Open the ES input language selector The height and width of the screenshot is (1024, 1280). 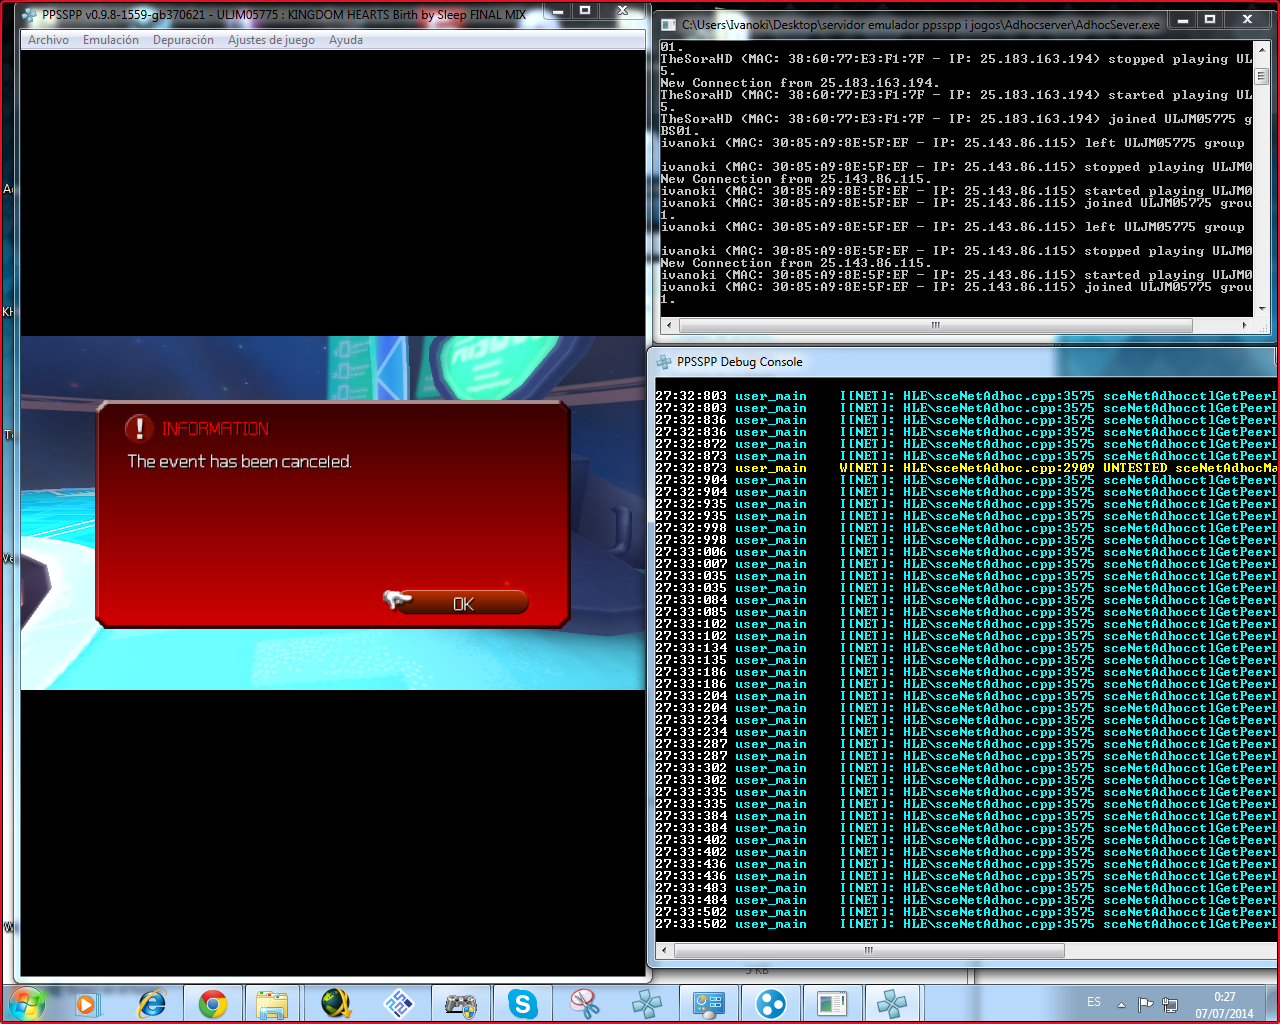[1094, 1002]
